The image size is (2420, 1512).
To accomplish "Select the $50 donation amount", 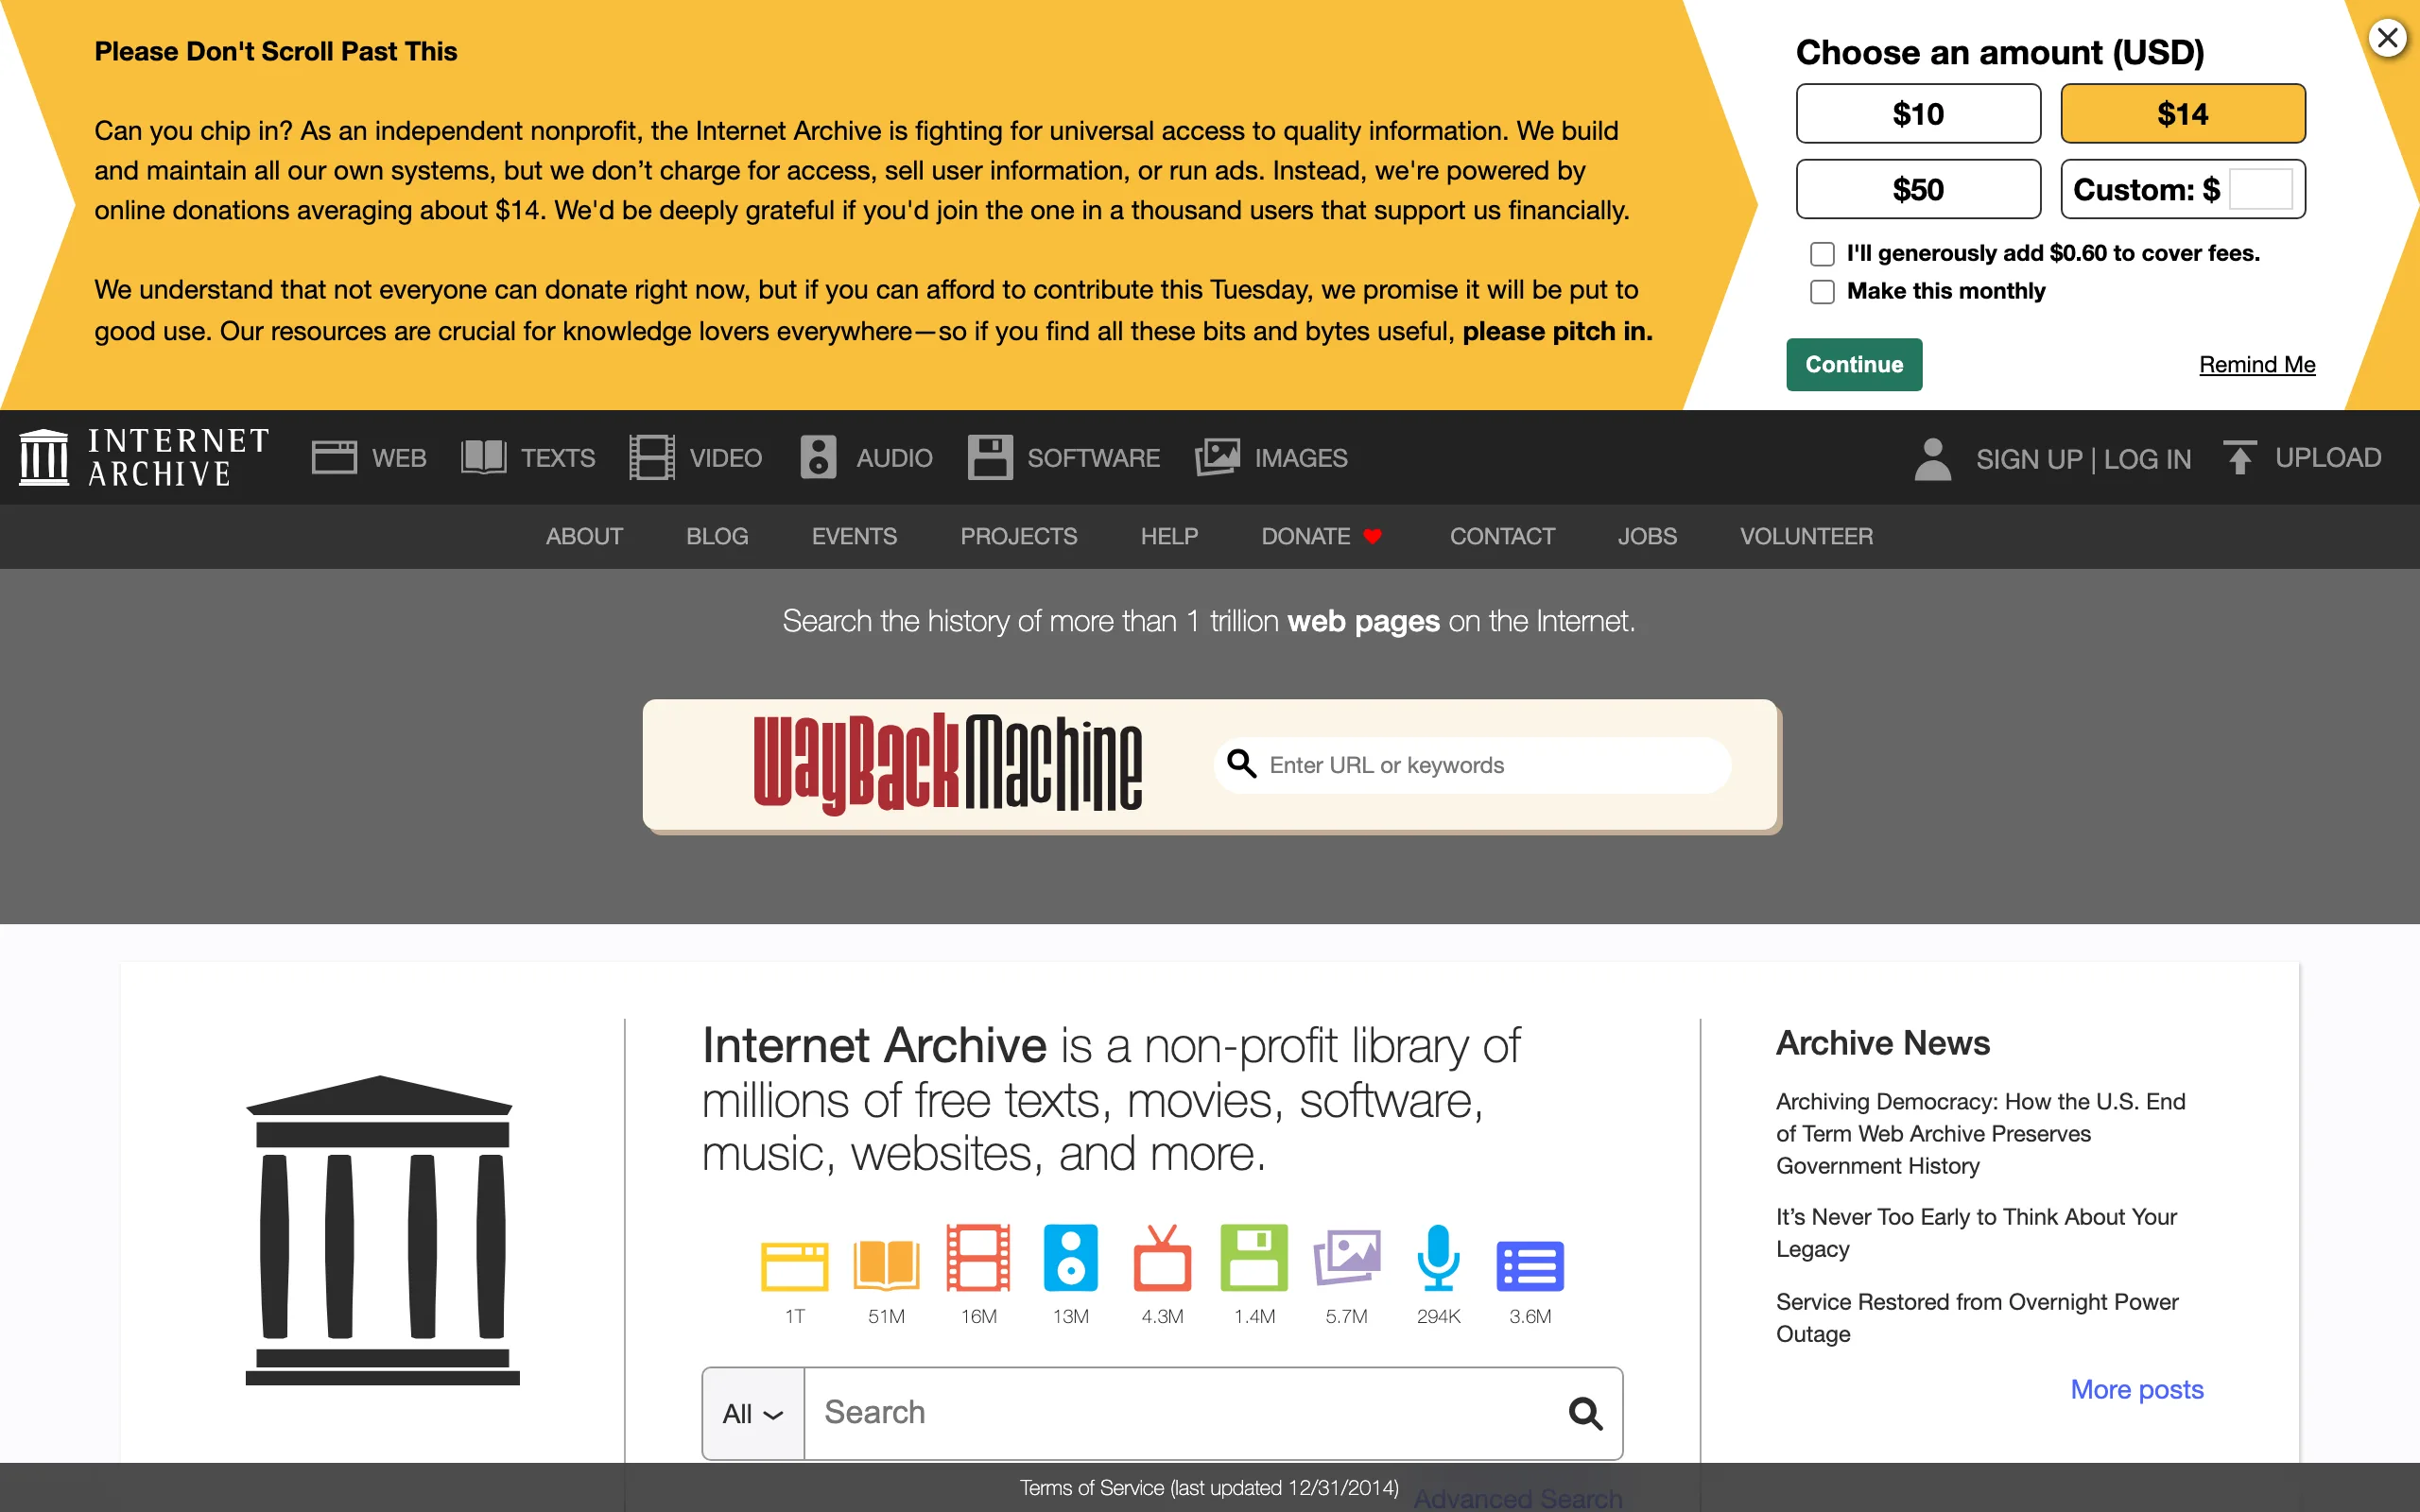I will click(1918, 189).
